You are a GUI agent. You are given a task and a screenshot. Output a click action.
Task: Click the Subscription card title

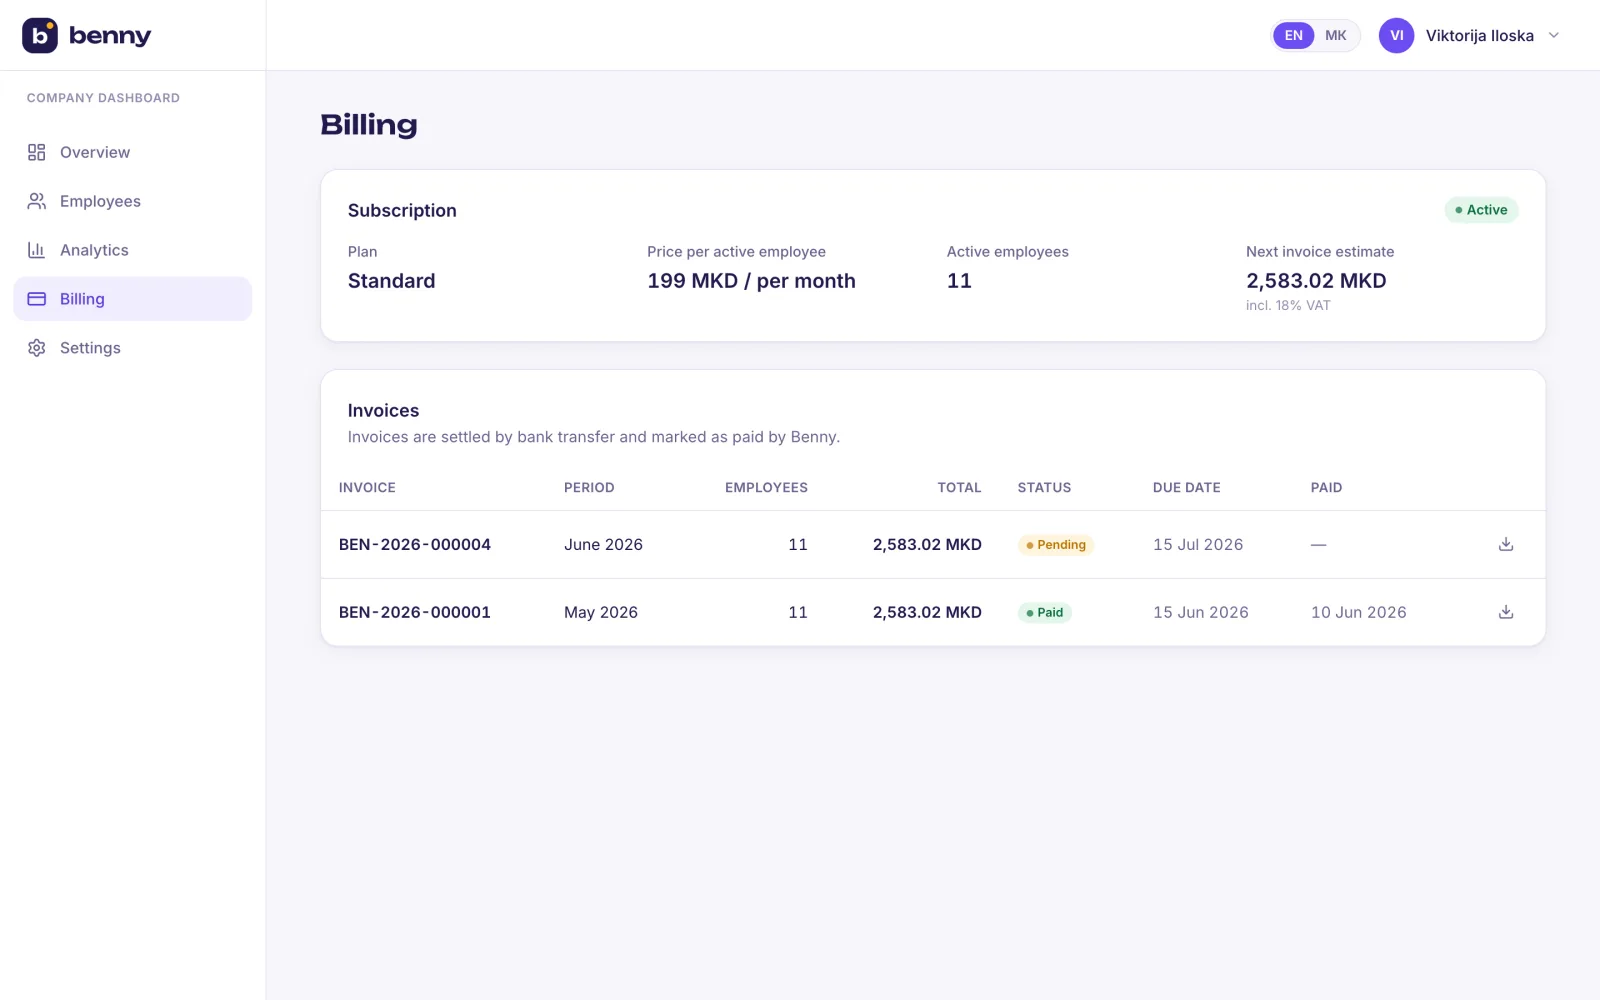click(x=402, y=211)
